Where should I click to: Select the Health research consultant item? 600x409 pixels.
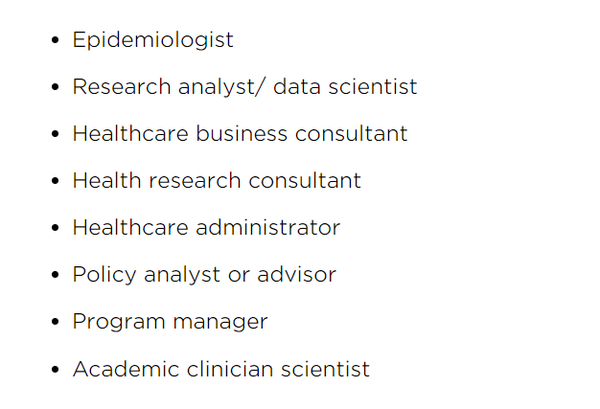click(217, 181)
